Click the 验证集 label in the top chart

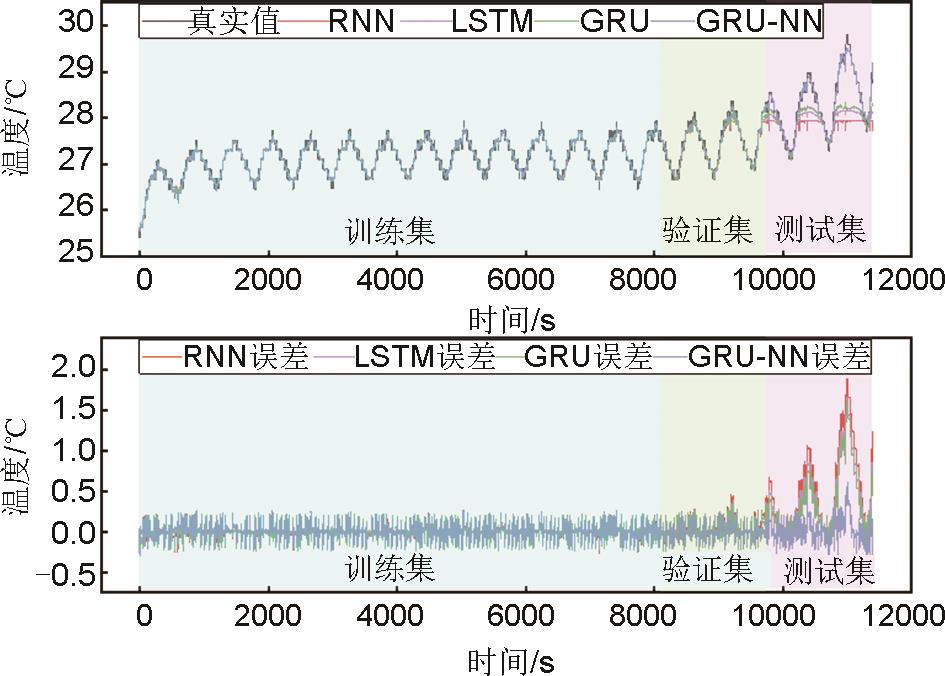pyautogui.click(x=708, y=232)
